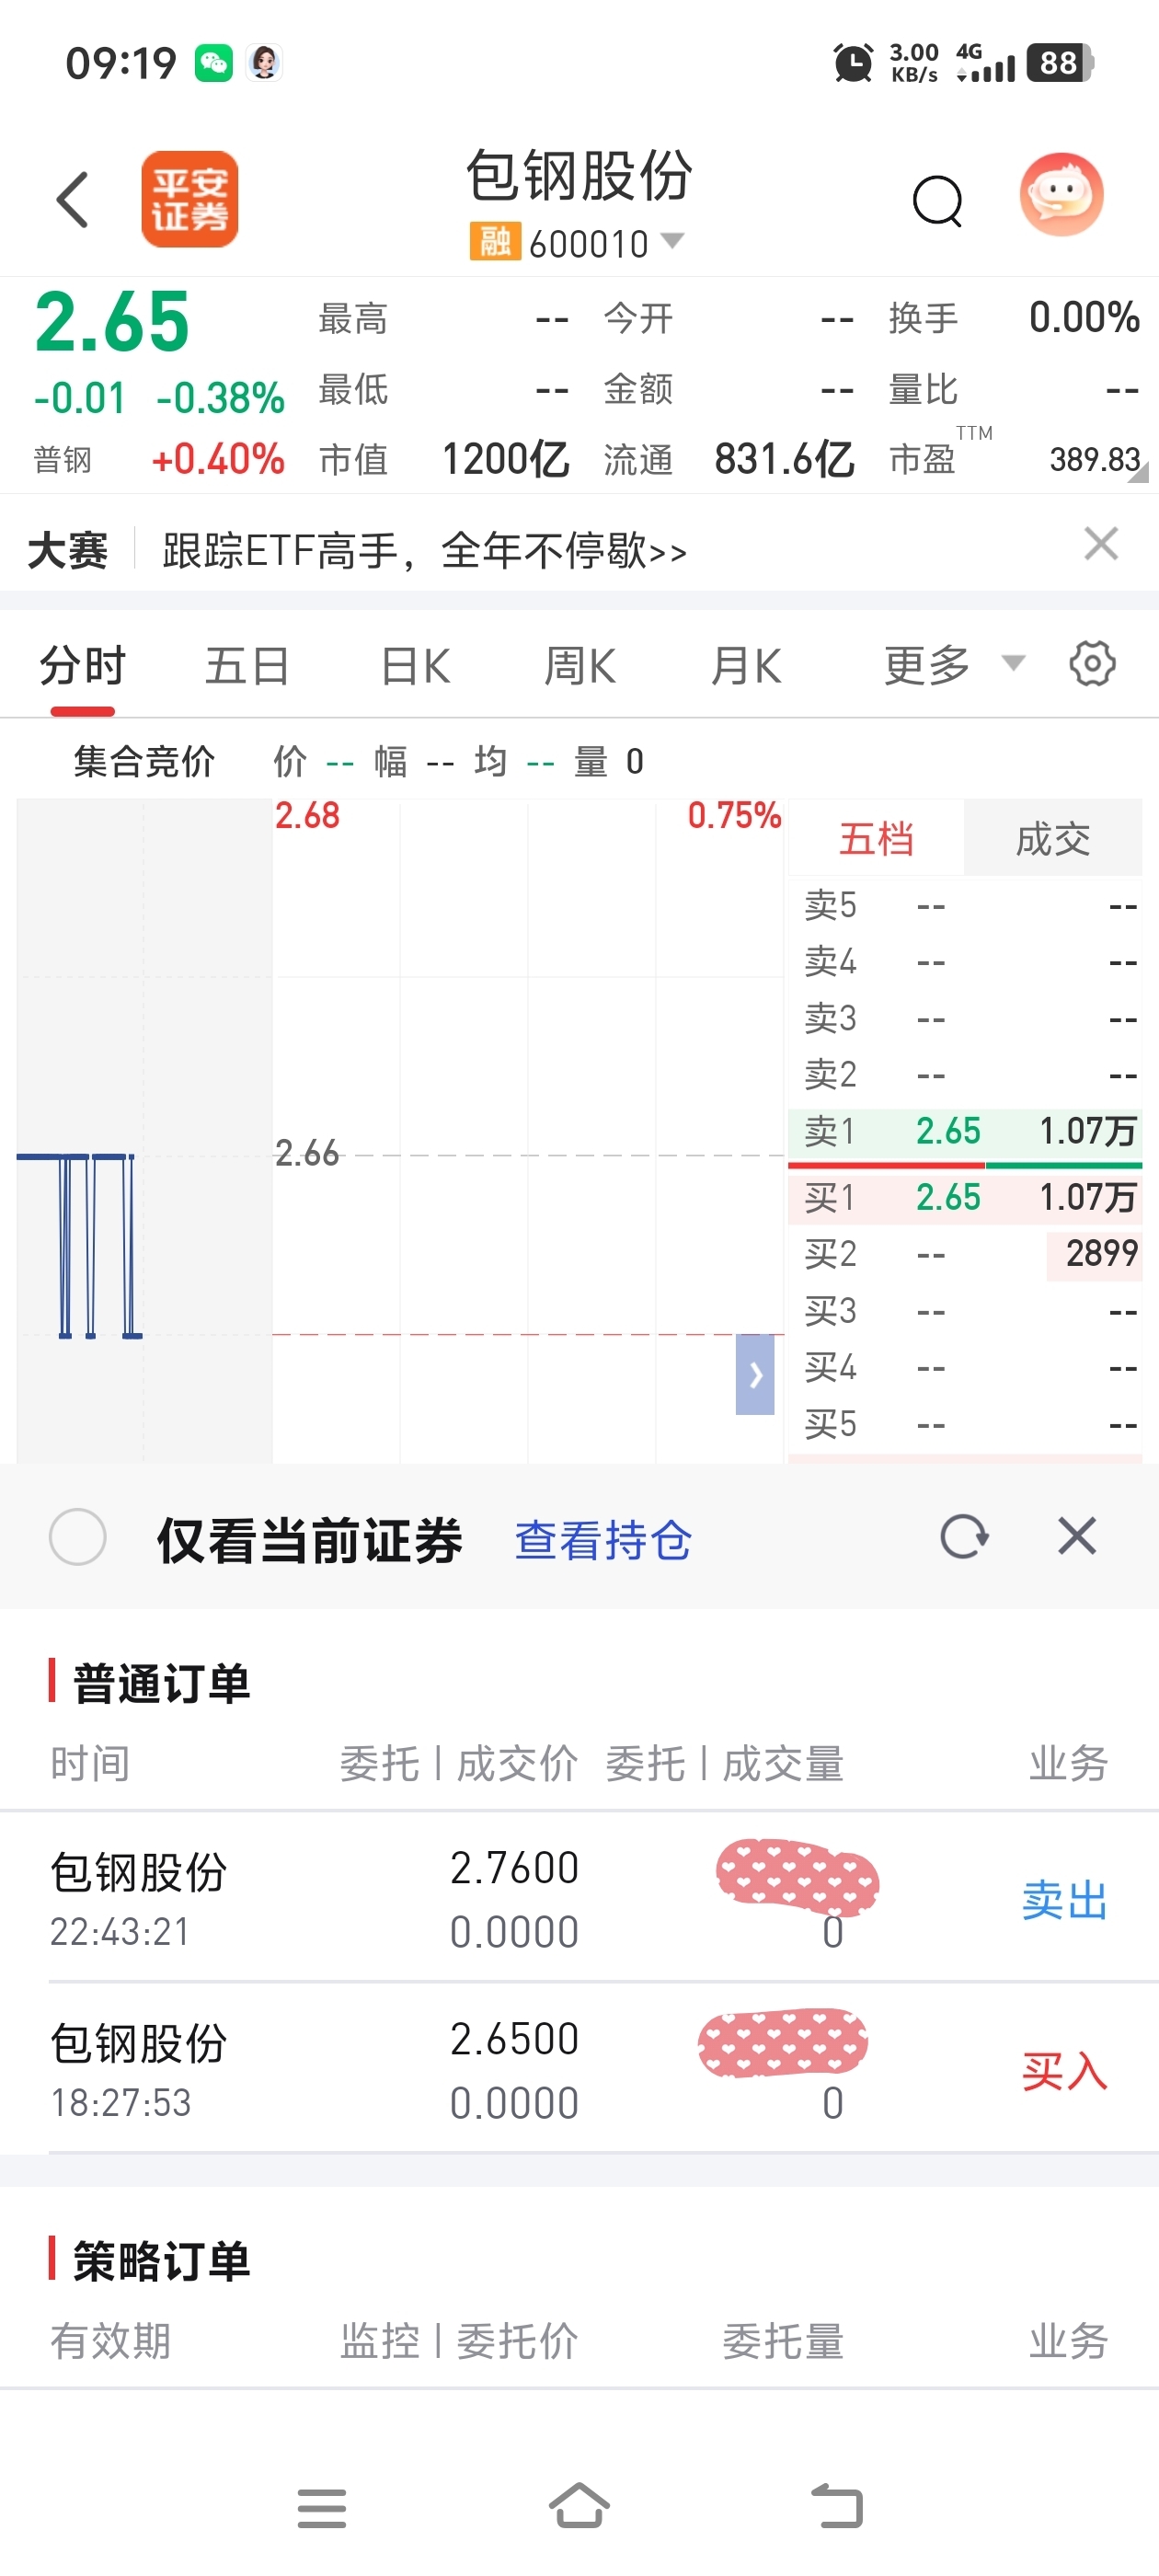1159x2576 pixels.
Task: Open the ETF contest banner link
Action: pos(424,550)
